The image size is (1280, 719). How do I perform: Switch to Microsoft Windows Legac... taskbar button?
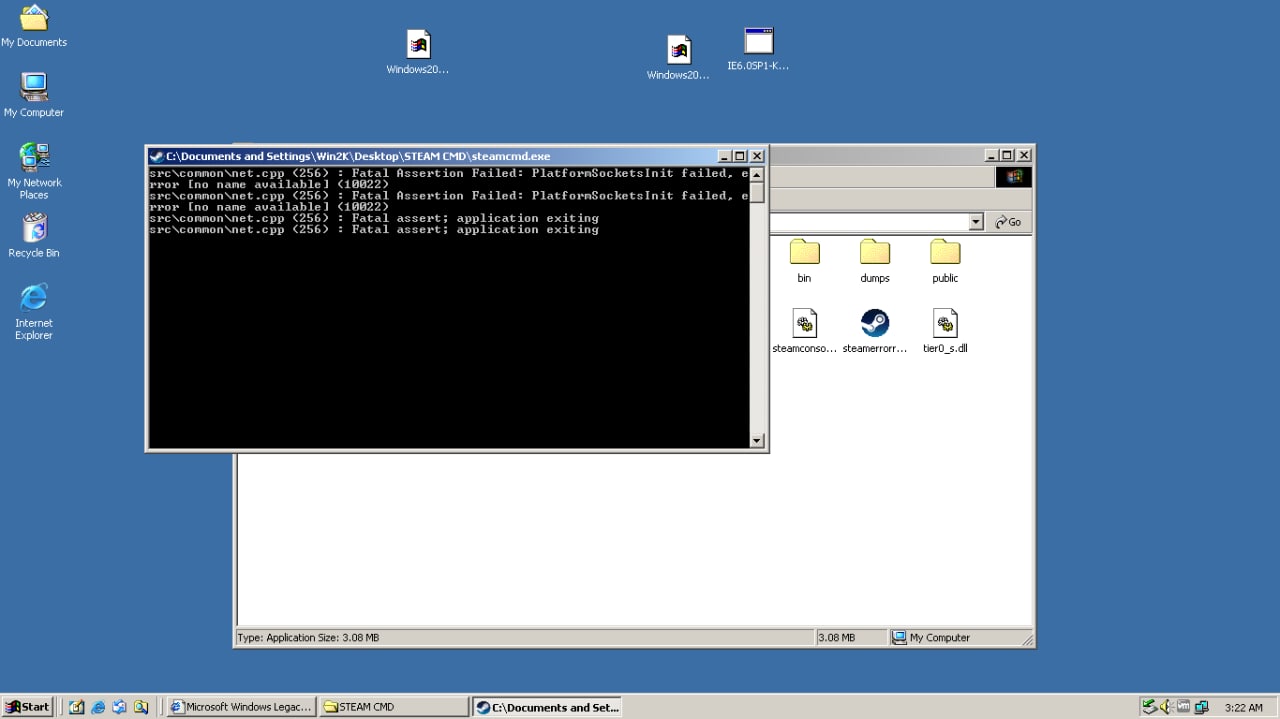click(x=241, y=707)
